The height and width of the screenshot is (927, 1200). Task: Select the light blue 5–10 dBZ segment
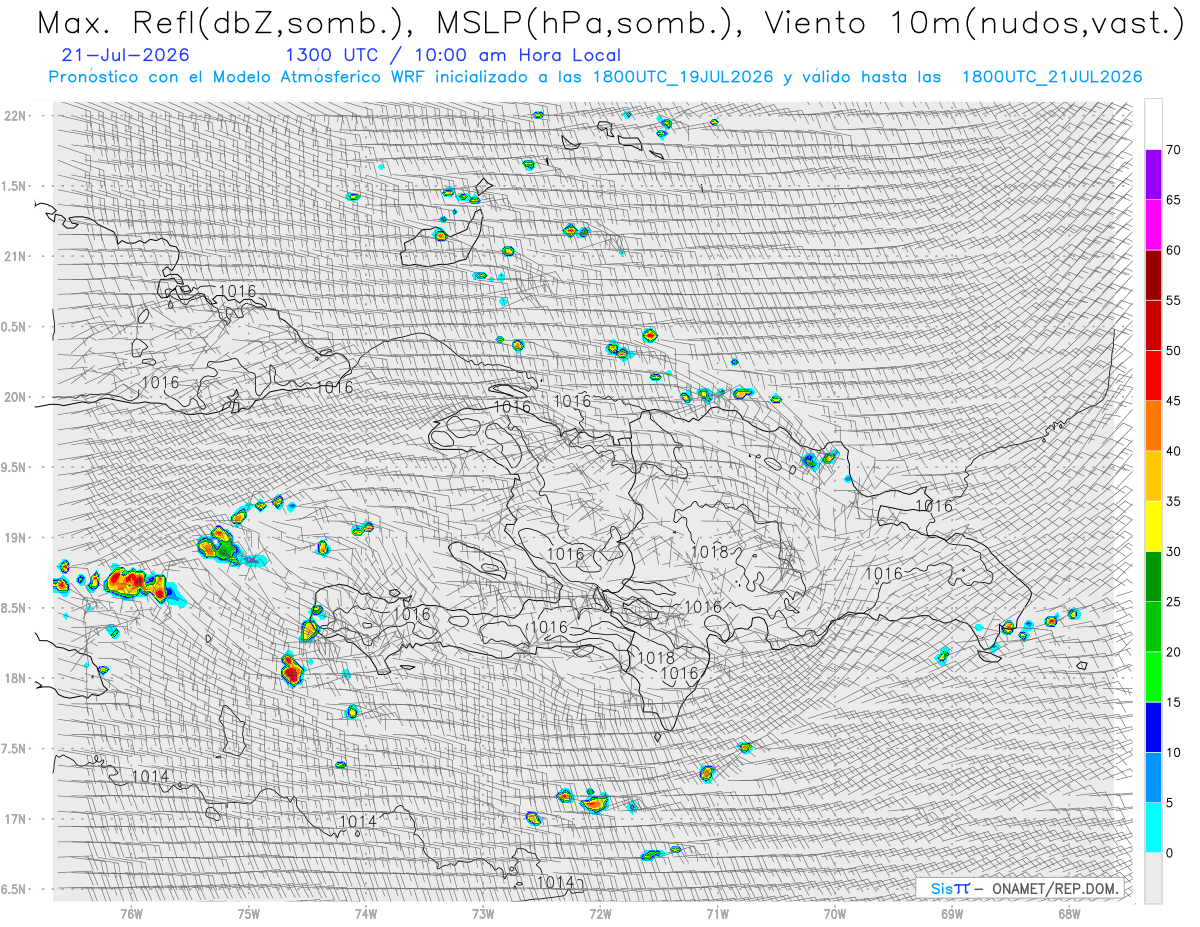click(x=1153, y=777)
